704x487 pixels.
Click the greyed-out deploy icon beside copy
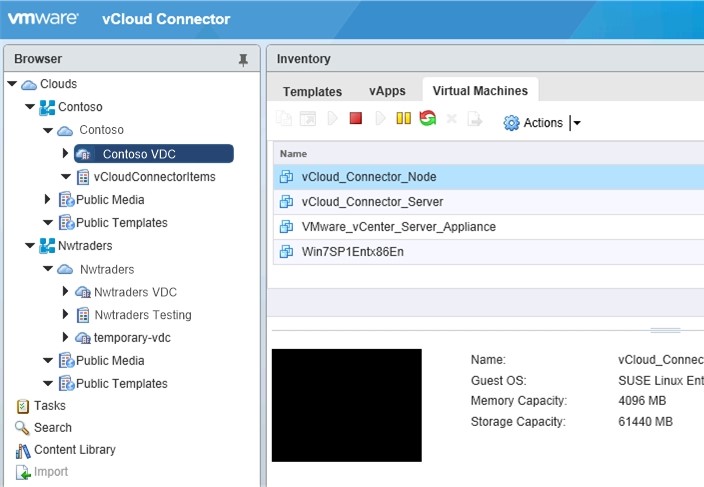[x=308, y=119]
